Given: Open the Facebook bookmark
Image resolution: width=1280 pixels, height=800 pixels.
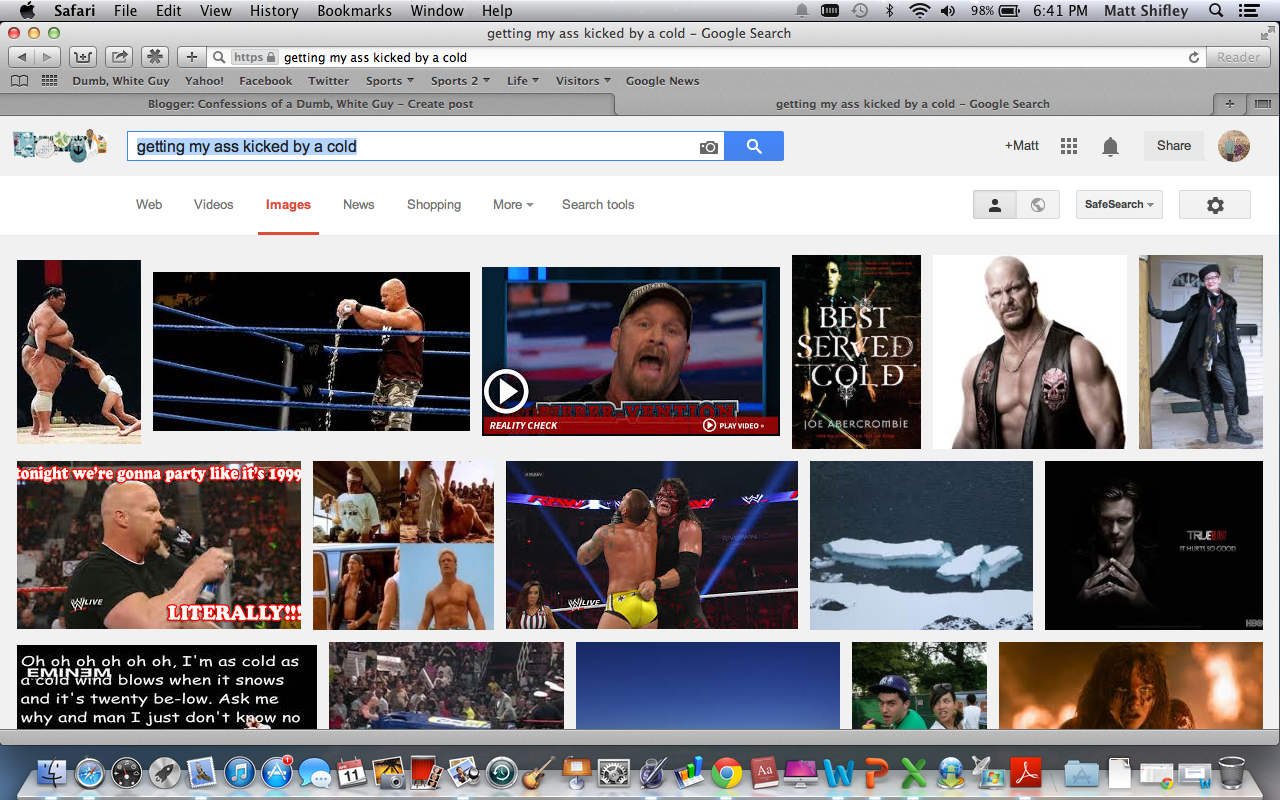Looking at the screenshot, I should pos(265,81).
